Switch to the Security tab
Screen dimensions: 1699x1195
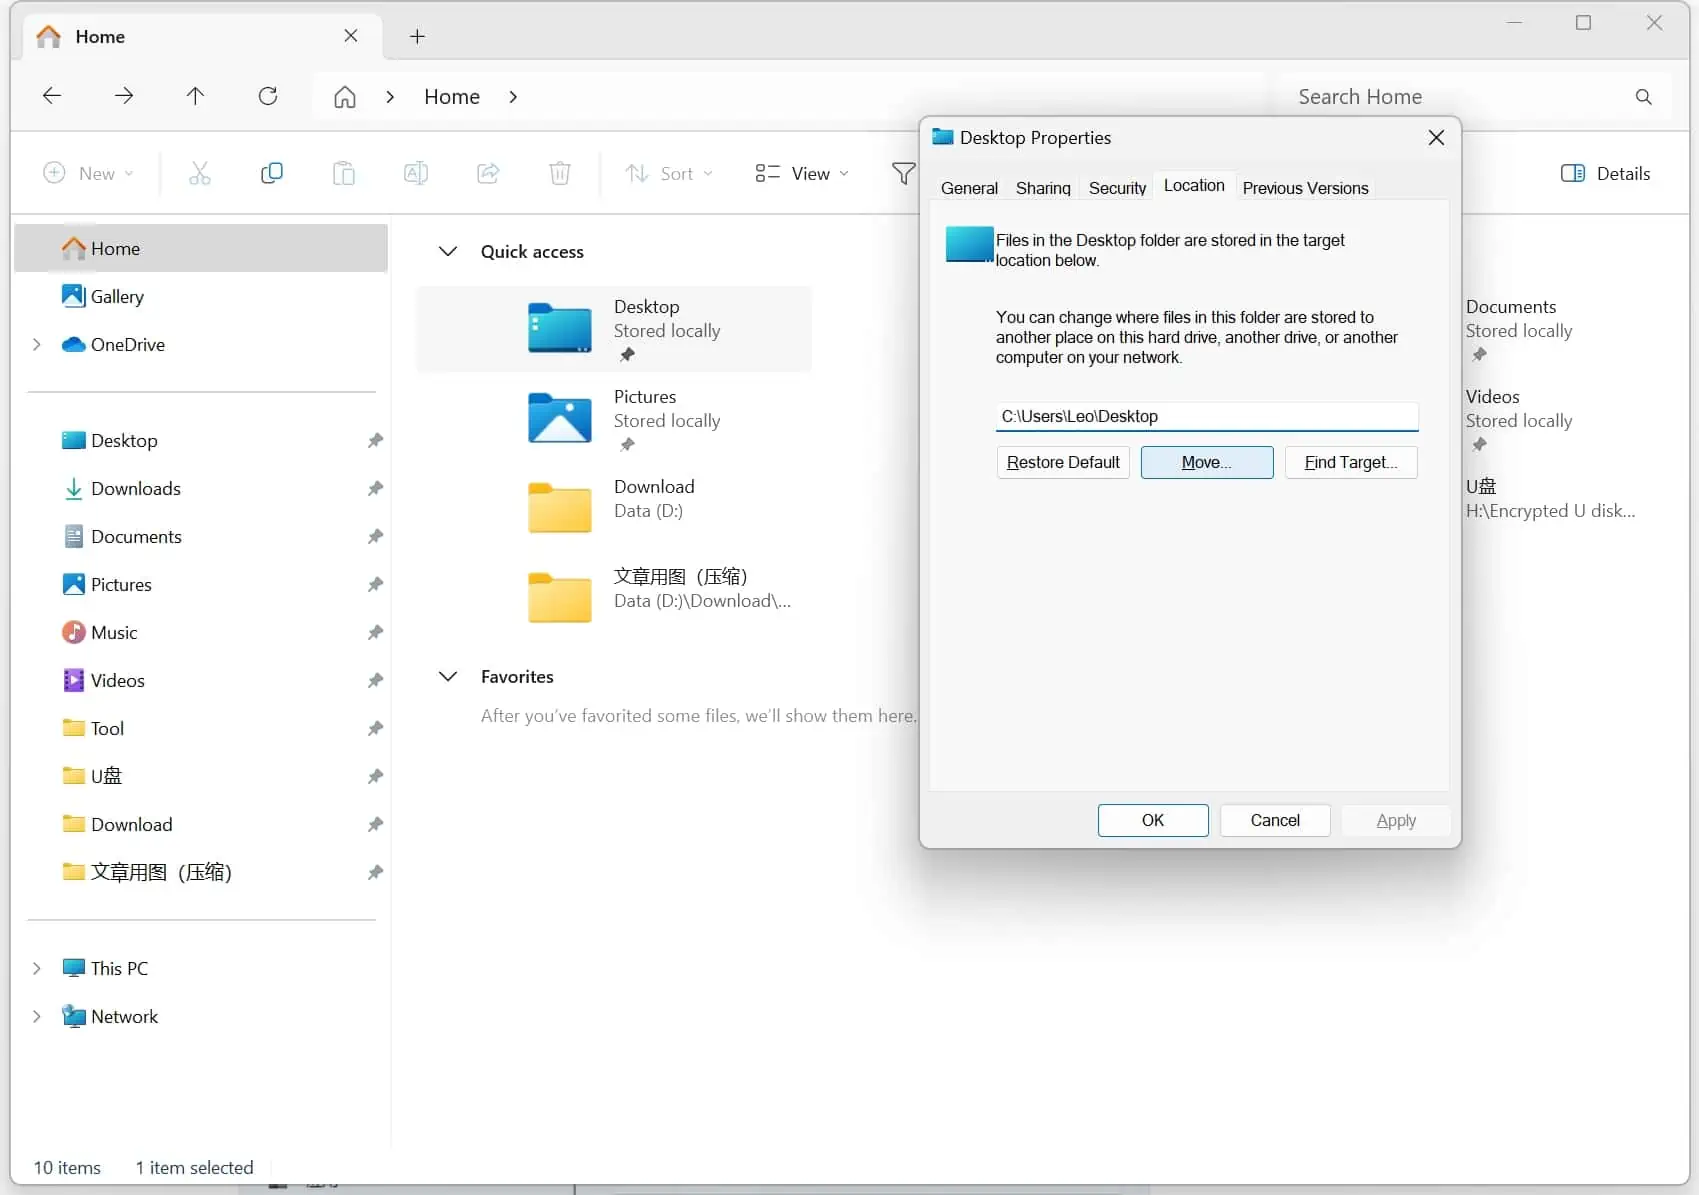coord(1117,188)
